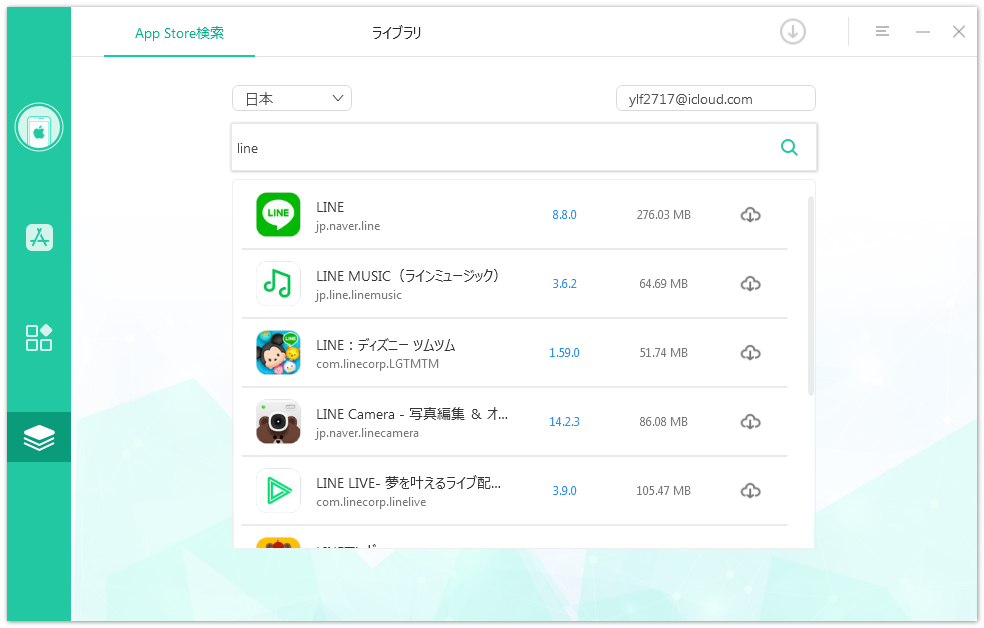Click version 1.59.0 link
The width and height of the screenshot is (984, 628).
[x=564, y=353]
